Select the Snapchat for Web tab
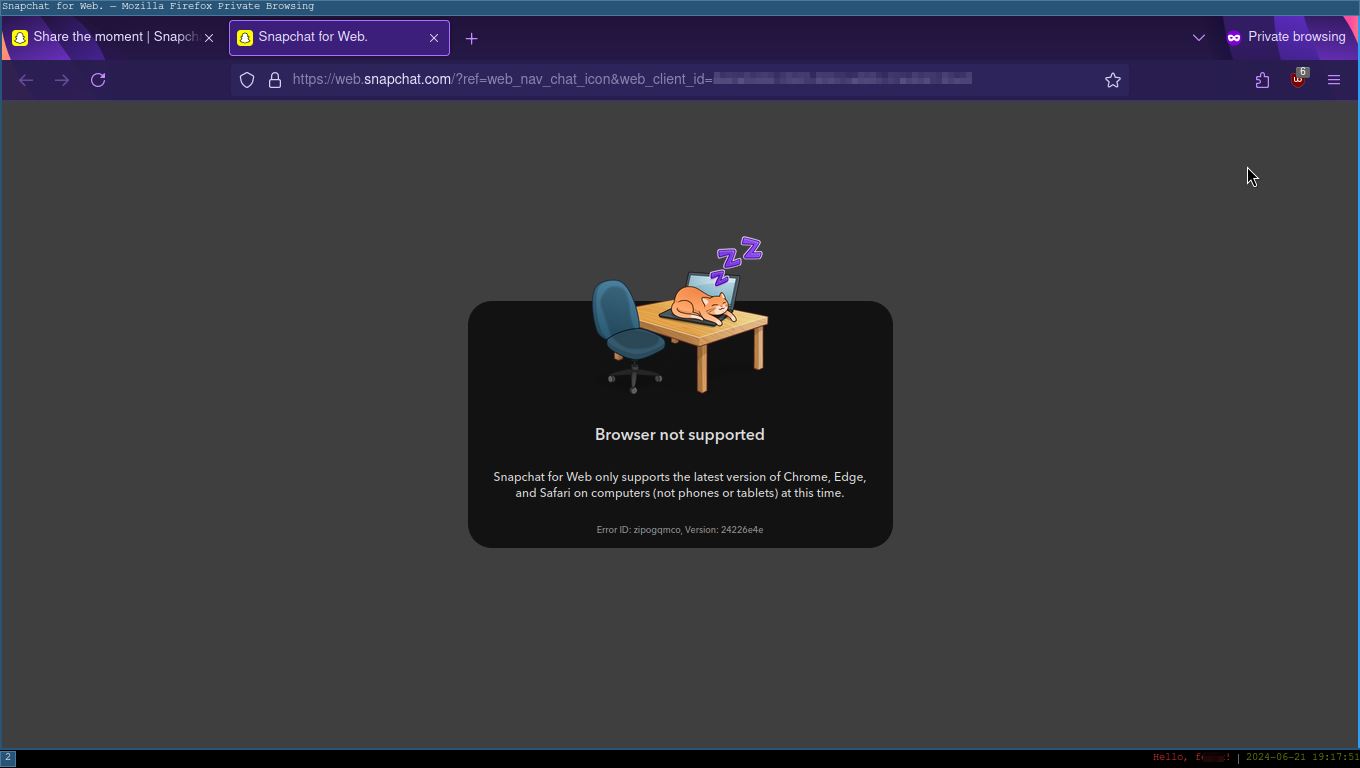1360x768 pixels. click(x=339, y=38)
